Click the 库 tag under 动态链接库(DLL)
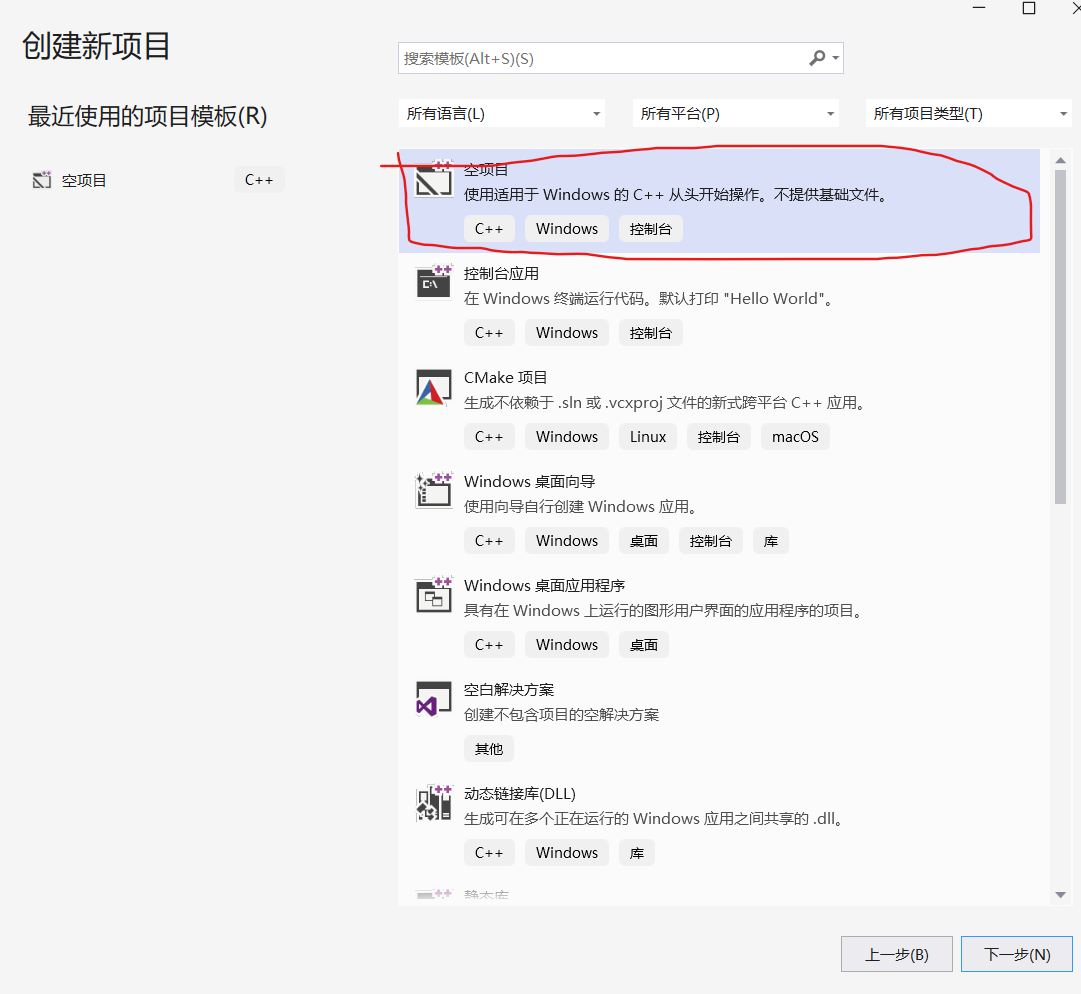 click(x=637, y=853)
